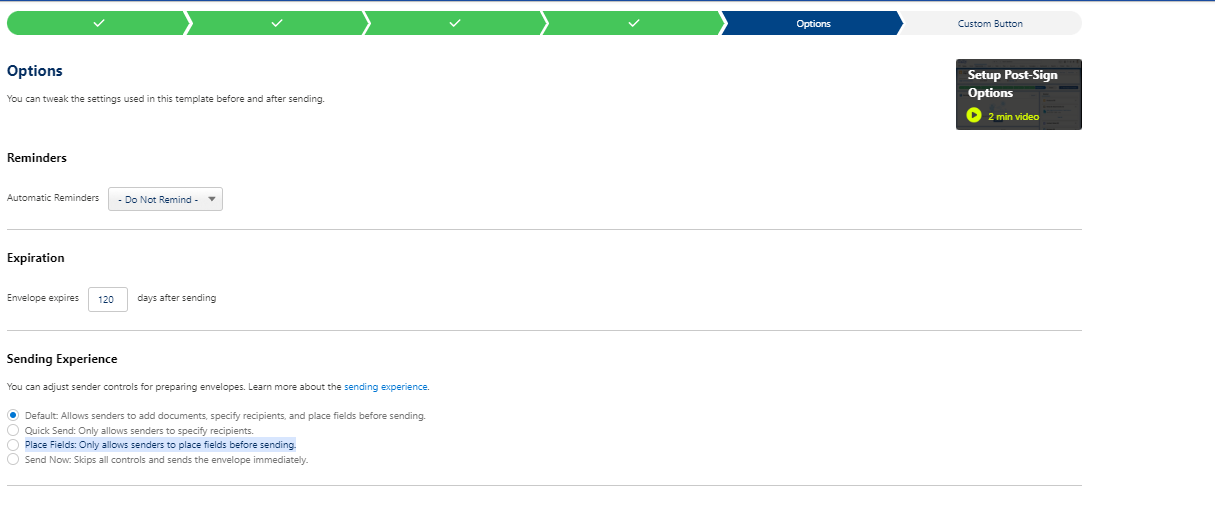Open the 'sending experience' link
The height and width of the screenshot is (508, 1215).
point(386,386)
